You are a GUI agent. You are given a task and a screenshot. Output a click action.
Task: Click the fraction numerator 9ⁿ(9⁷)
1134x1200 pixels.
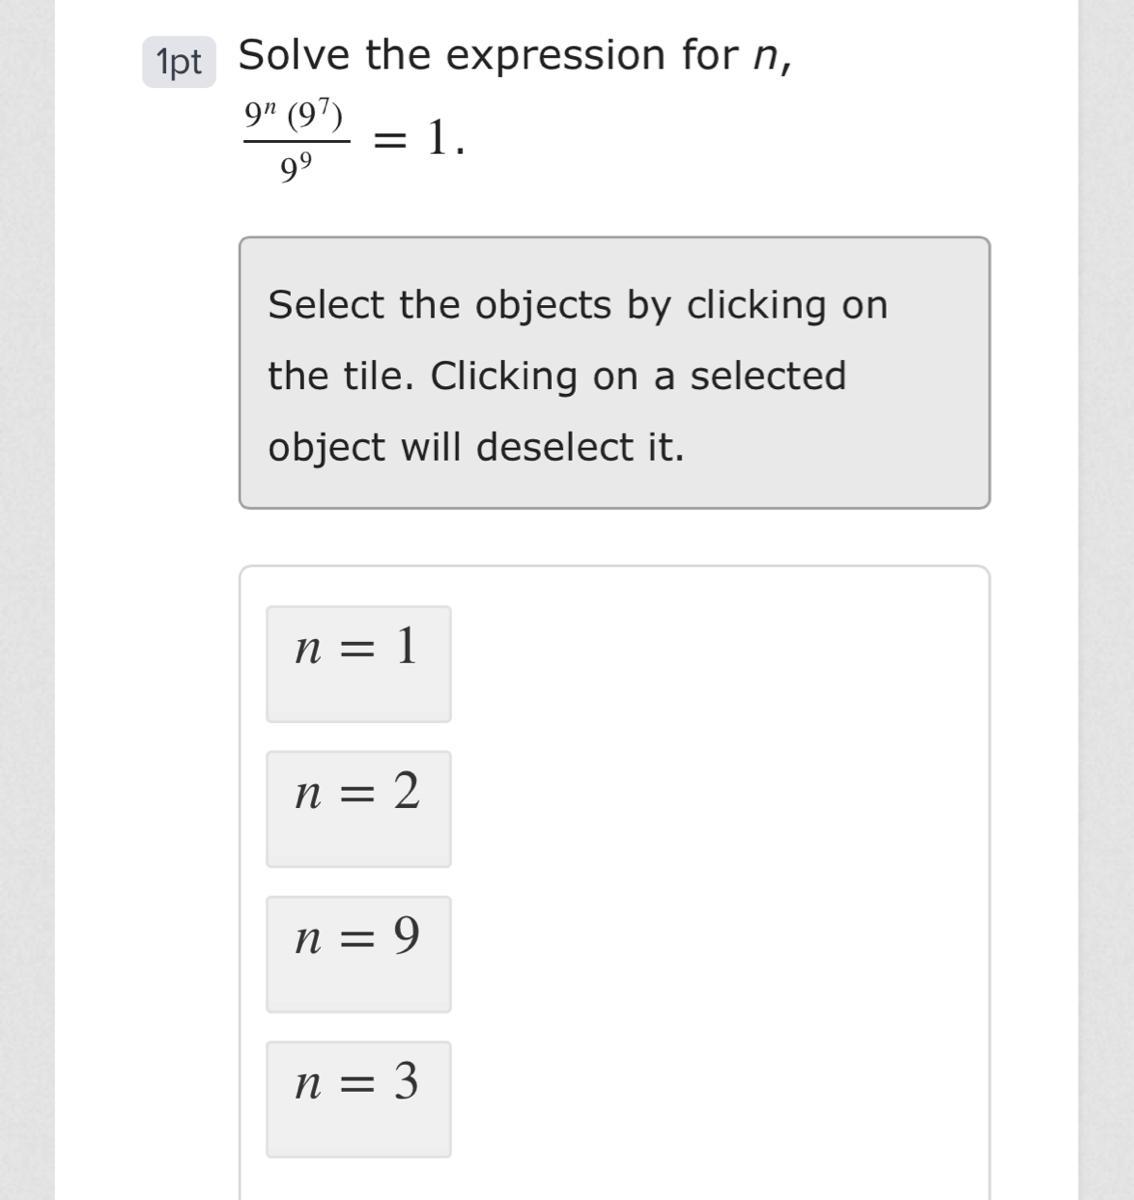pyautogui.click(x=295, y=118)
